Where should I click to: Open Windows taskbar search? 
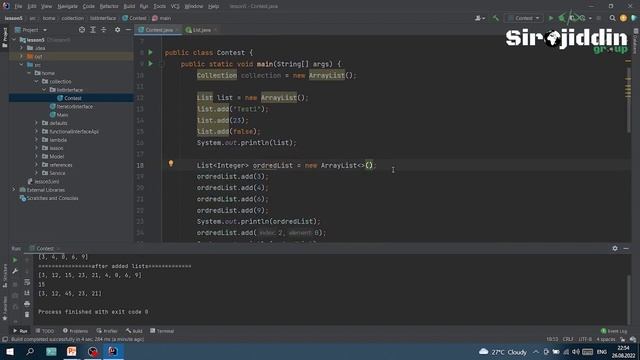[x=30, y=351]
